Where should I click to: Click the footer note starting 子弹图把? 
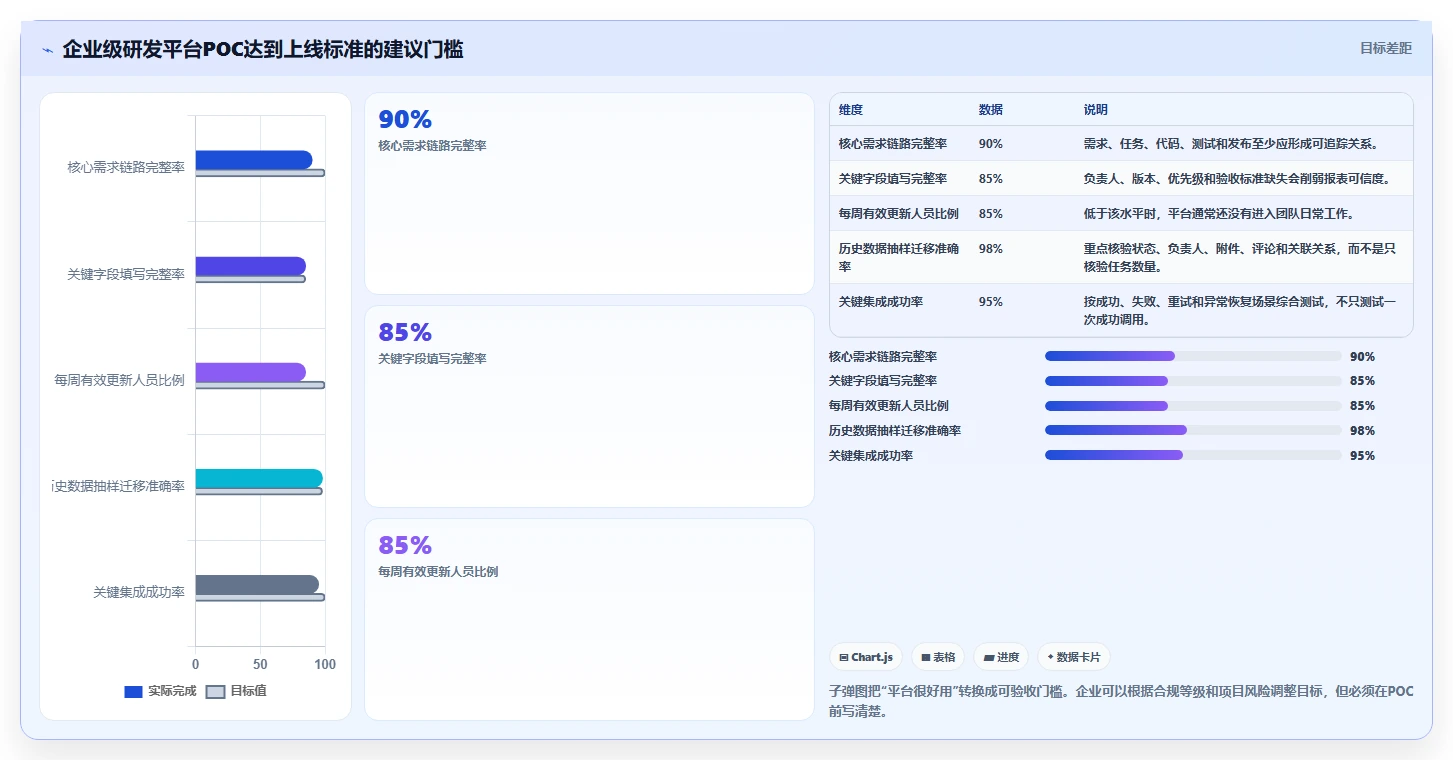(1121, 702)
